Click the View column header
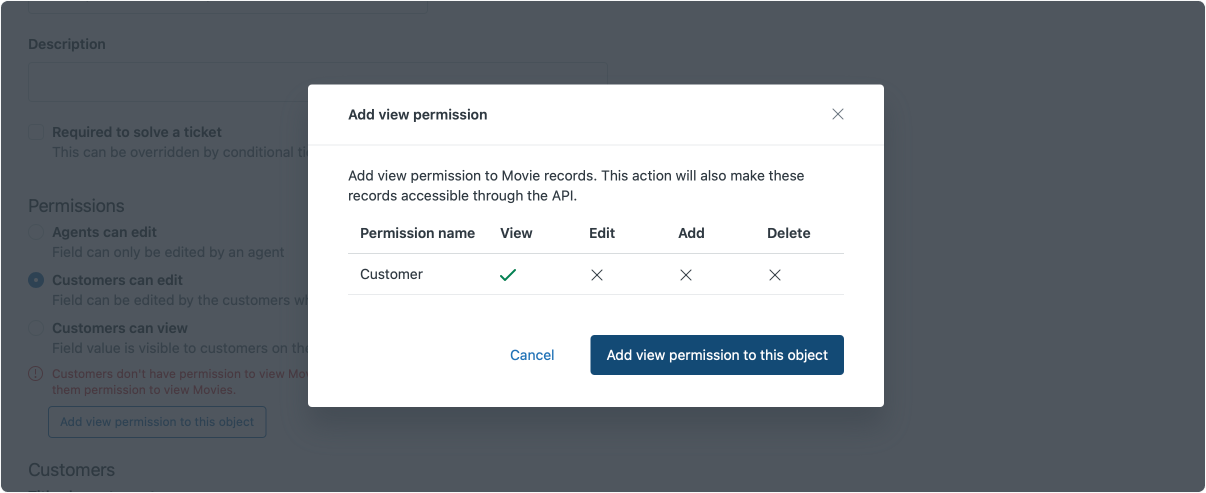This screenshot has width=1206, height=493. pos(516,233)
